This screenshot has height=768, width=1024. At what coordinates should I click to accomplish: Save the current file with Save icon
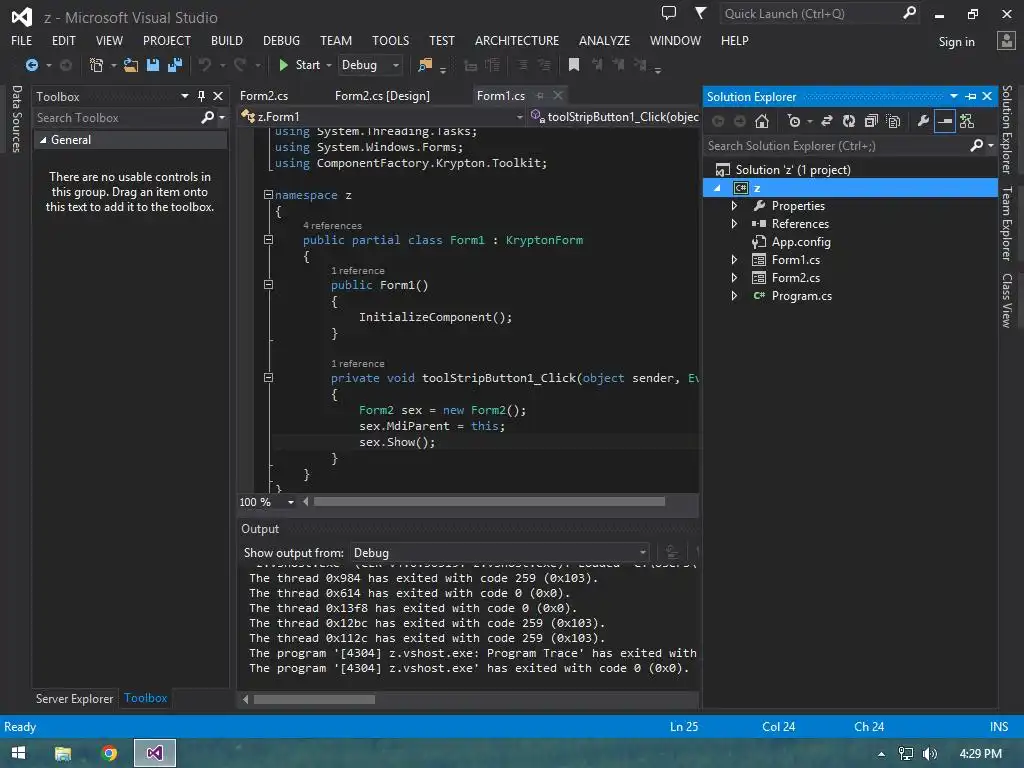coord(153,65)
